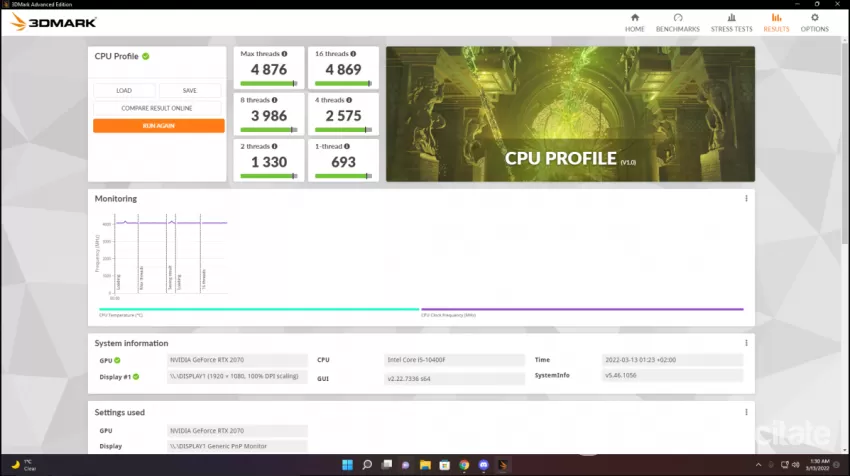The height and width of the screenshot is (476, 850).
Task: Click the Display #1 green check icon
Action: click(136, 377)
